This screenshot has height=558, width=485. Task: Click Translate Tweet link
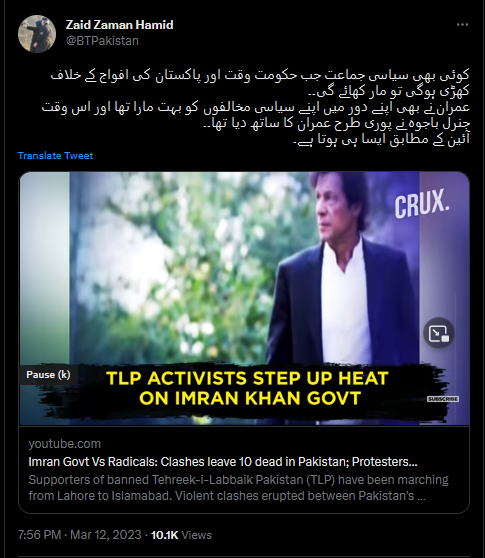click(56, 156)
